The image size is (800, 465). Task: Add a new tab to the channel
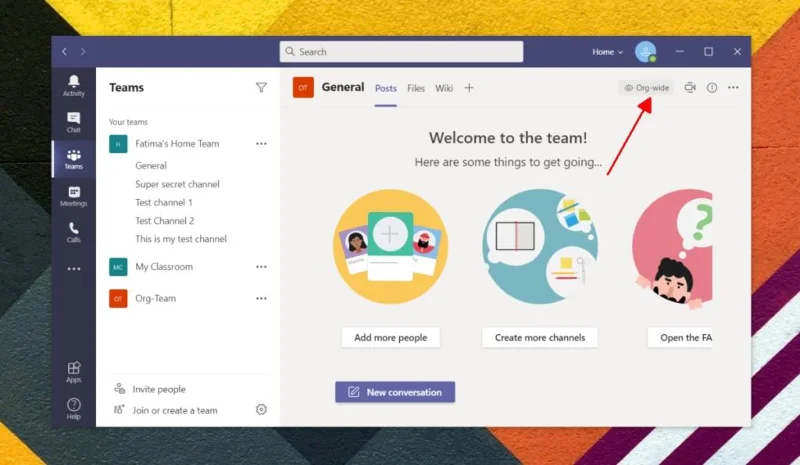pos(469,88)
